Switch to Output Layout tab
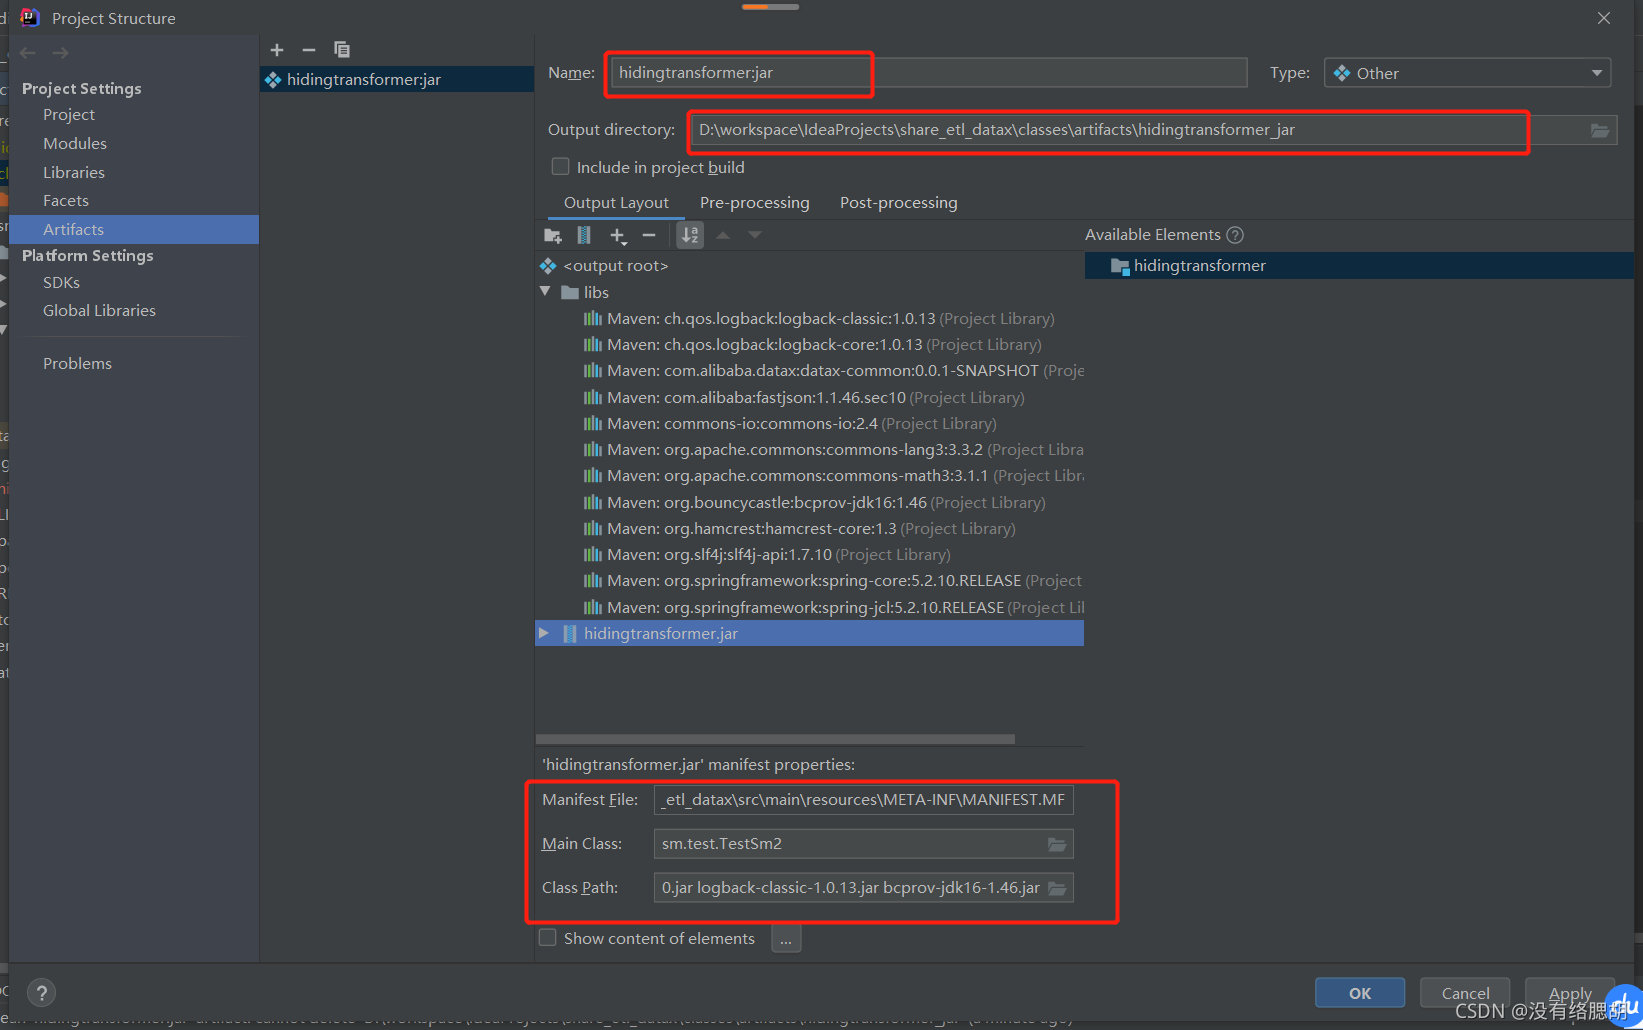This screenshot has height=1030, width=1643. 616,203
